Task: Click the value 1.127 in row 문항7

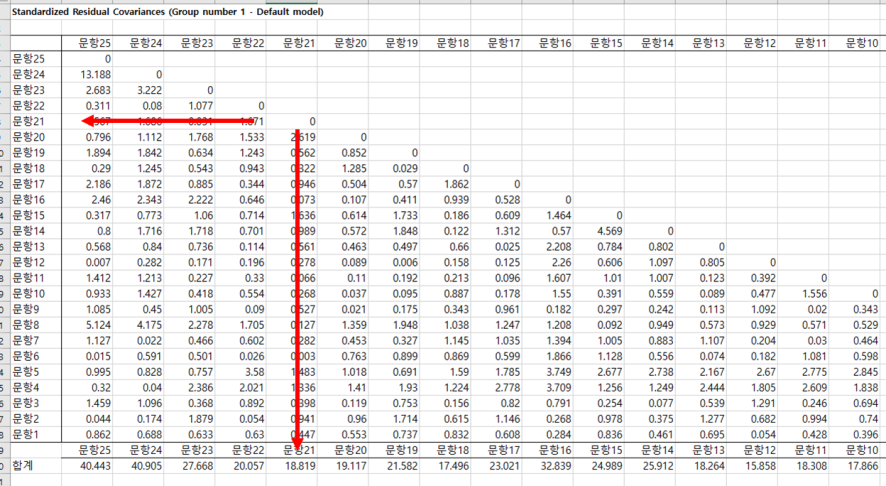Action: [x=98, y=341]
